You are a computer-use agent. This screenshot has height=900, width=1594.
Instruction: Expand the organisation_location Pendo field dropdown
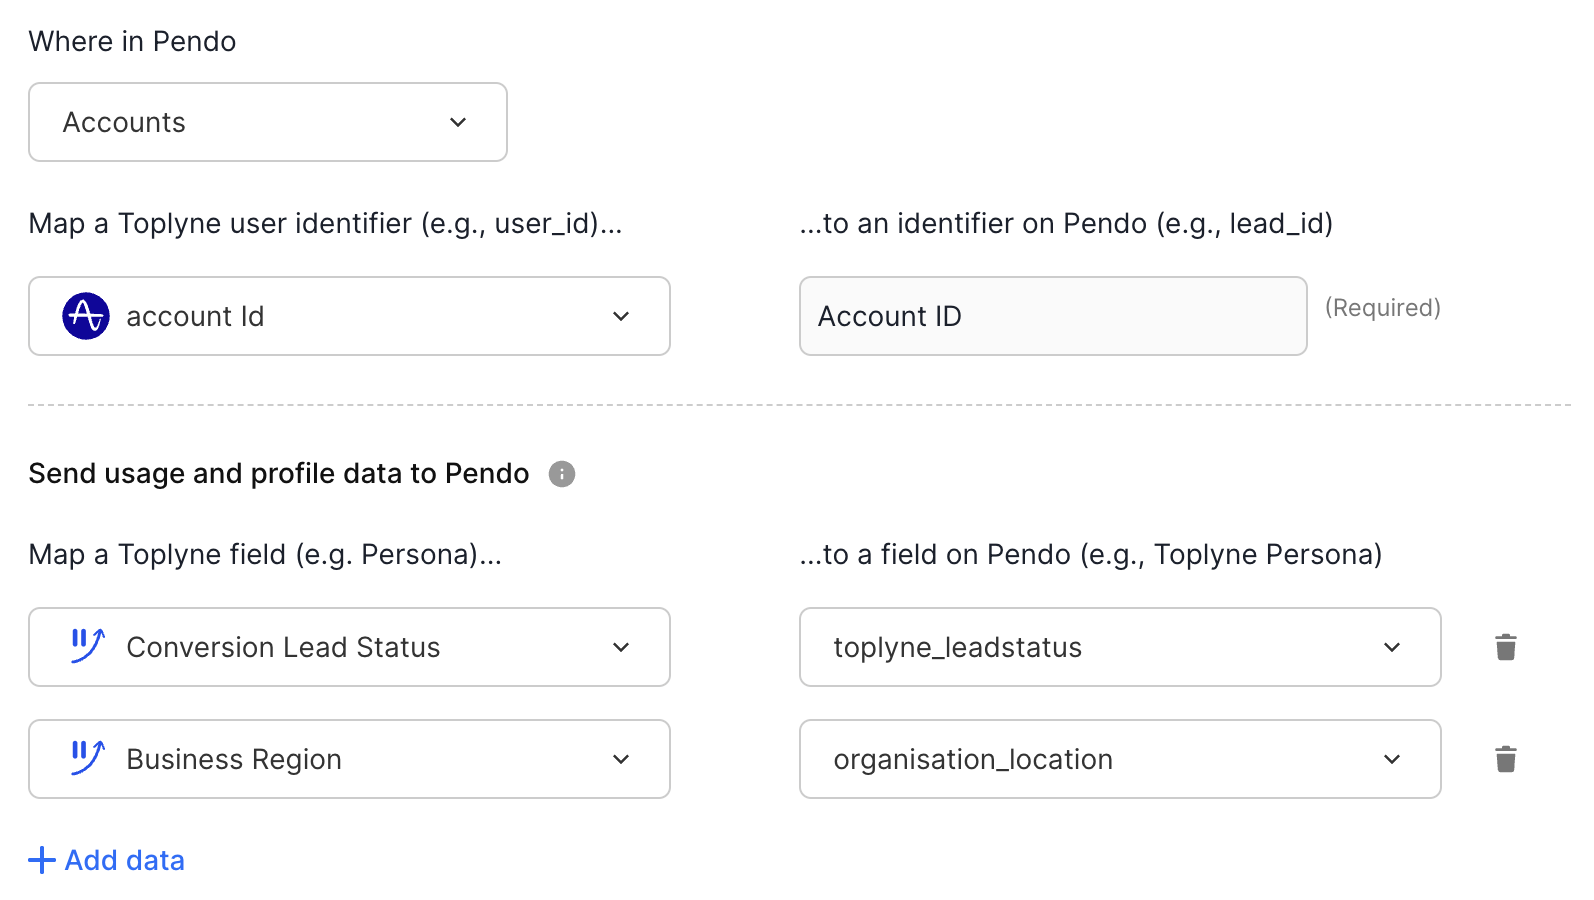1119,759
